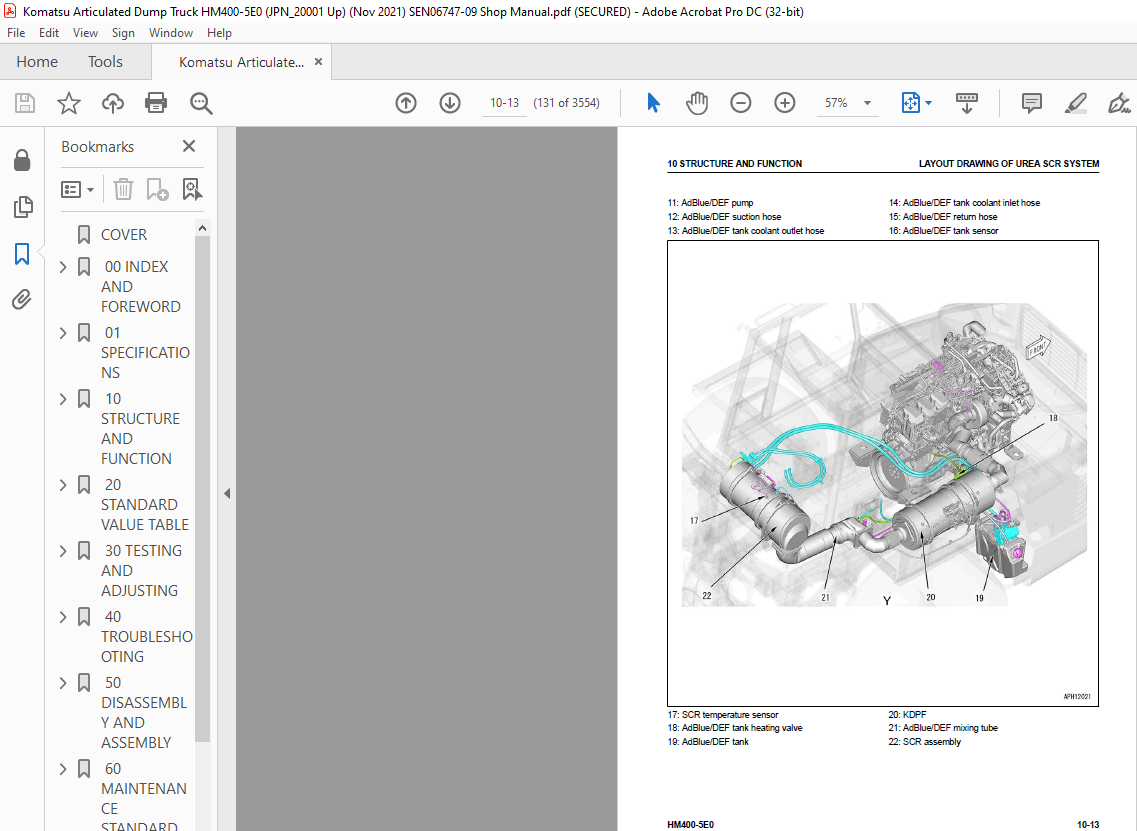Close the Bookmarks panel
1137x831 pixels.
pos(189,146)
